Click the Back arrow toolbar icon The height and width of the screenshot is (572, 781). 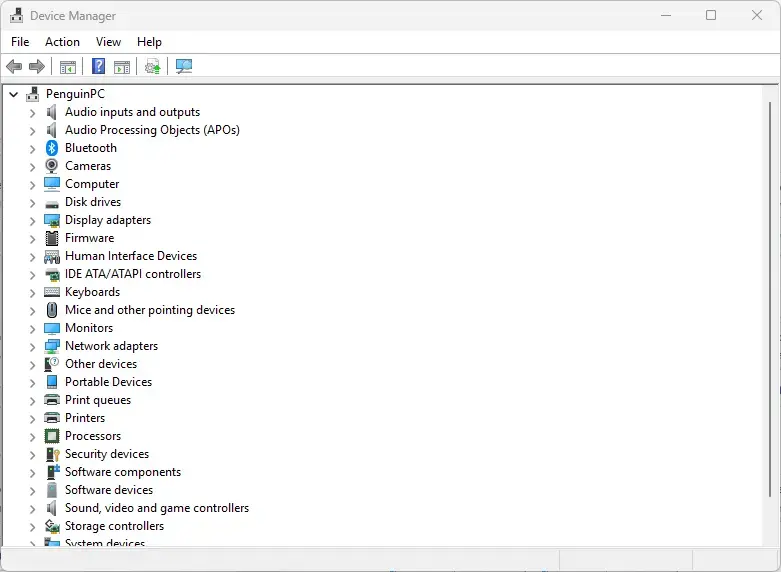14,66
